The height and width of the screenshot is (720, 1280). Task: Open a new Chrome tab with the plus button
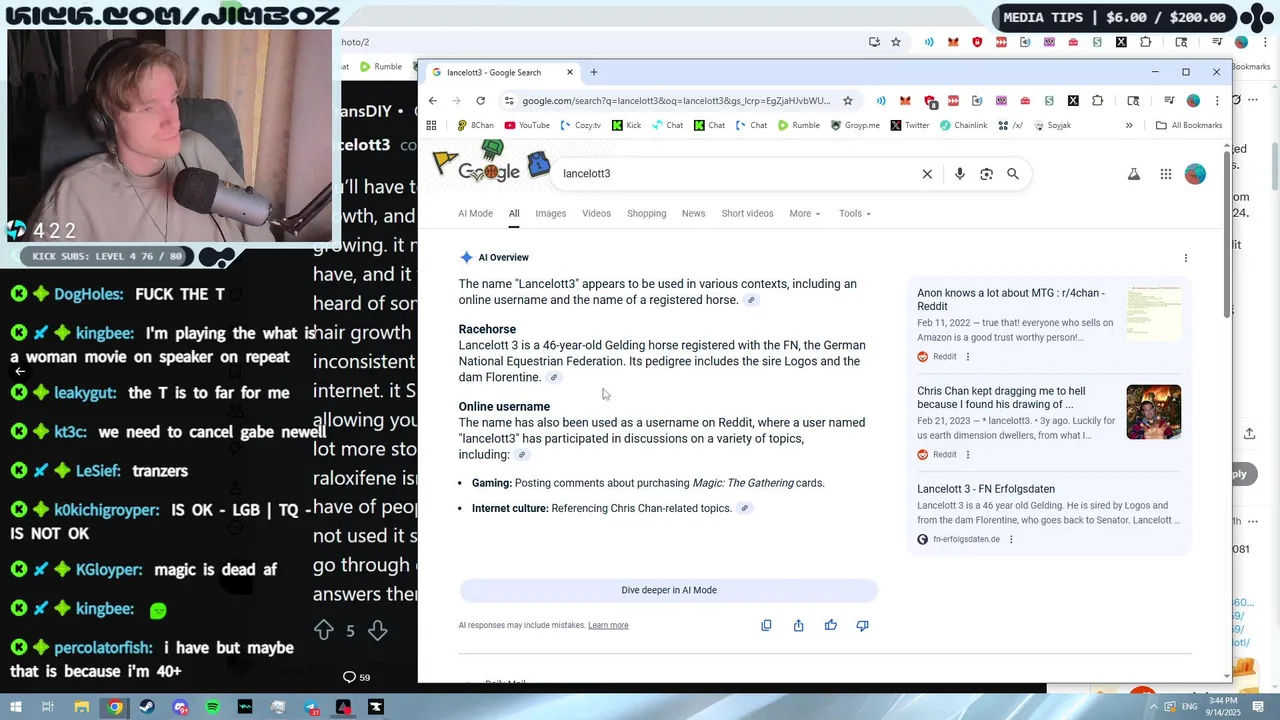pyautogui.click(x=594, y=72)
